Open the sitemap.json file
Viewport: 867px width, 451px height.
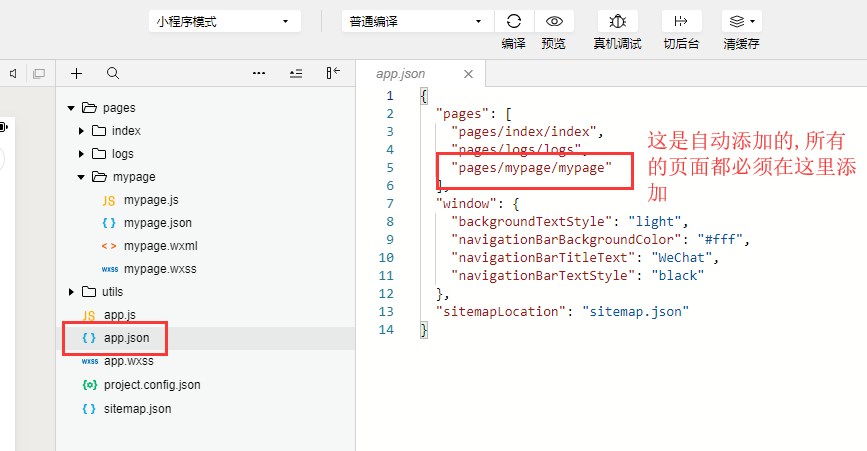click(137, 408)
